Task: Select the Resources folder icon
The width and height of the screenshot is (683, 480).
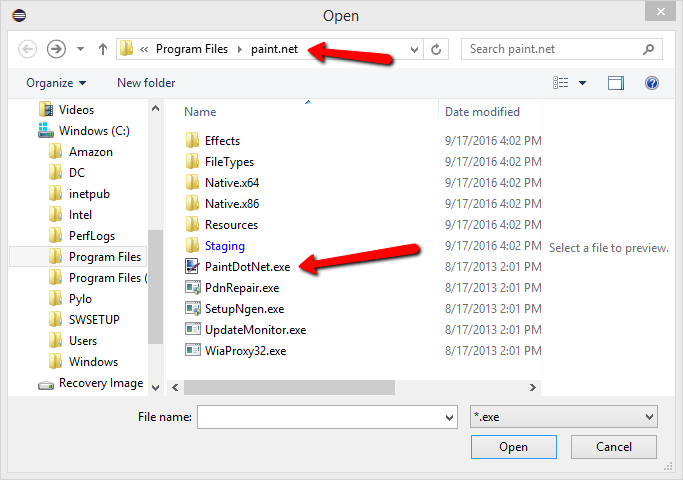Action: pyautogui.click(x=192, y=225)
